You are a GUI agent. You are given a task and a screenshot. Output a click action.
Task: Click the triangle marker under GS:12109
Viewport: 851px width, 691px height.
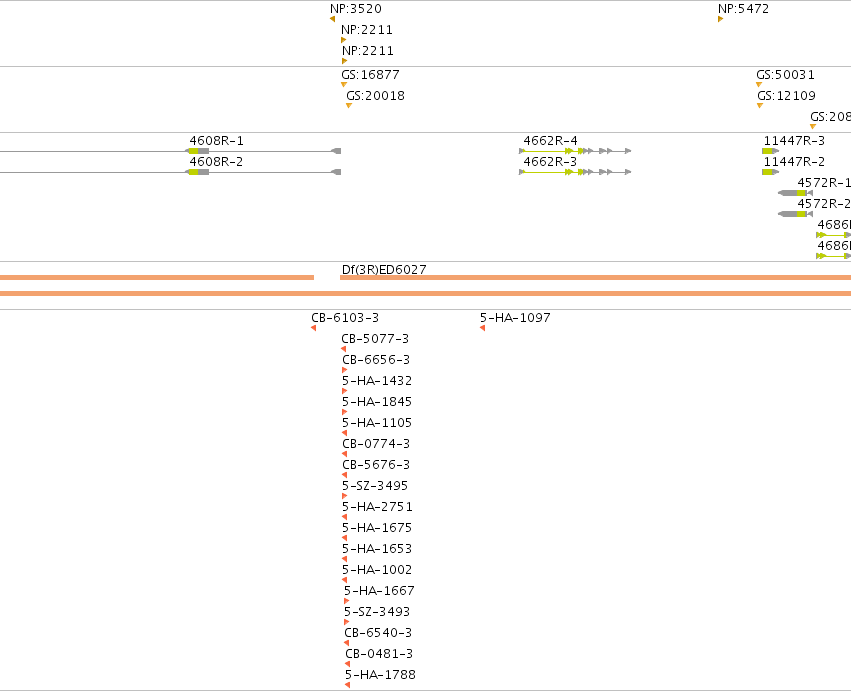pyautogui.click(x=760, y=105)
